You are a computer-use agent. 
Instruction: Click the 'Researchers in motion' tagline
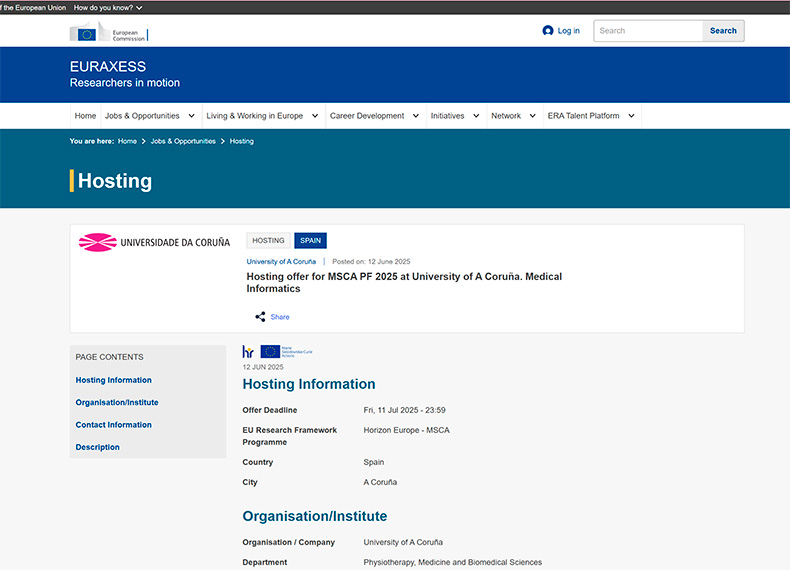point(125,83)
